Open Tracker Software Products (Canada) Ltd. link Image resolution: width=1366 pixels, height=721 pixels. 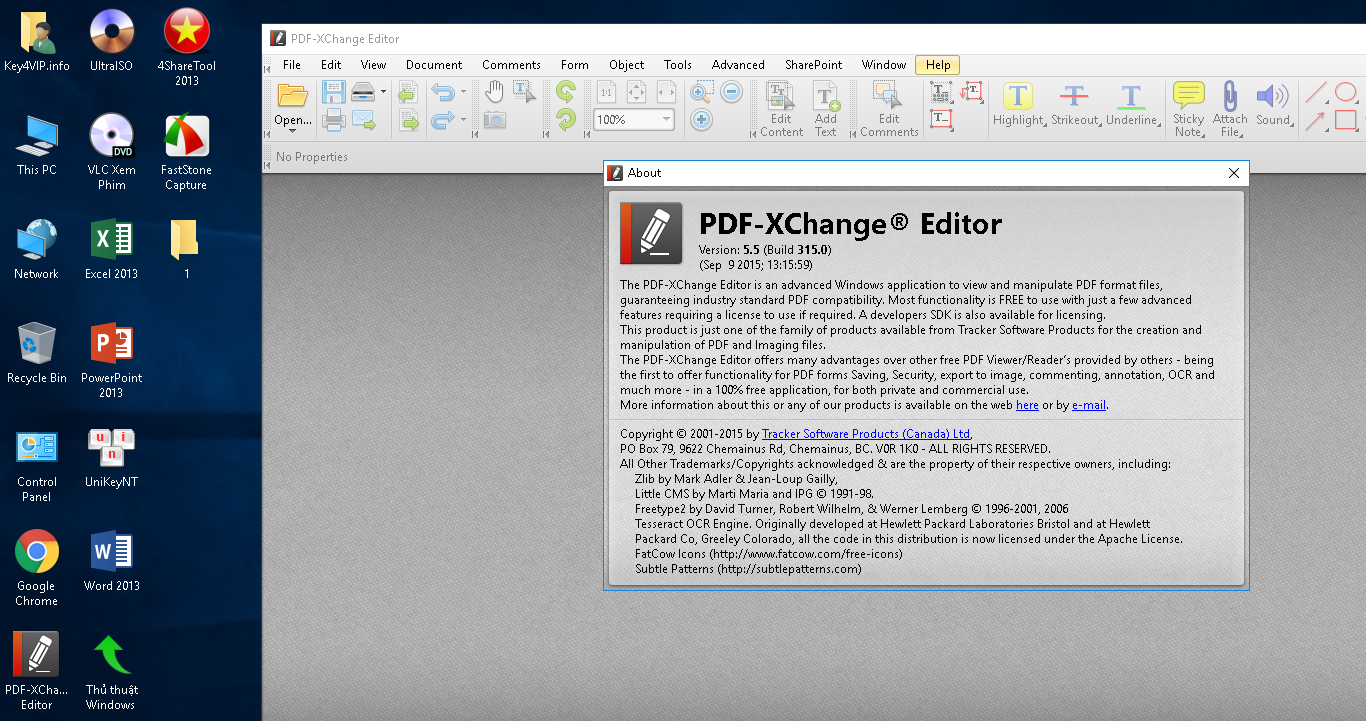867,434
